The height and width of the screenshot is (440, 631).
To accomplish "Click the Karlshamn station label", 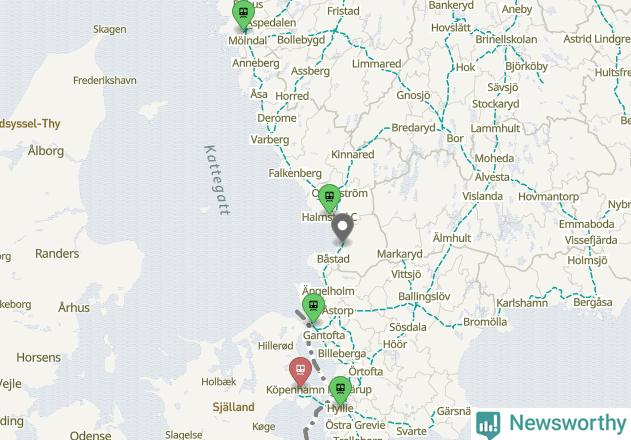I will click(x=522, y=303).
